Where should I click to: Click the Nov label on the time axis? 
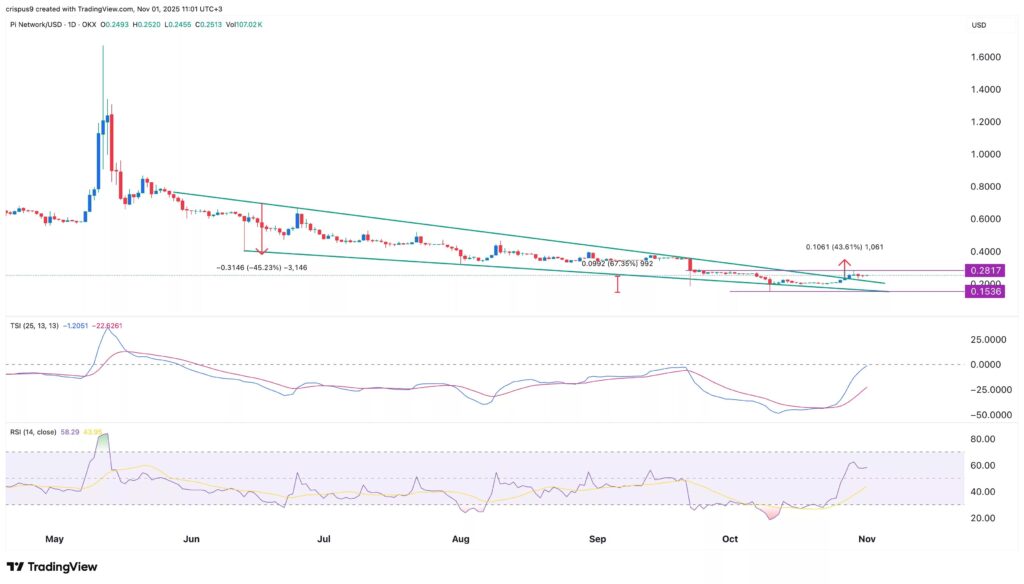[x=865, y=538]
